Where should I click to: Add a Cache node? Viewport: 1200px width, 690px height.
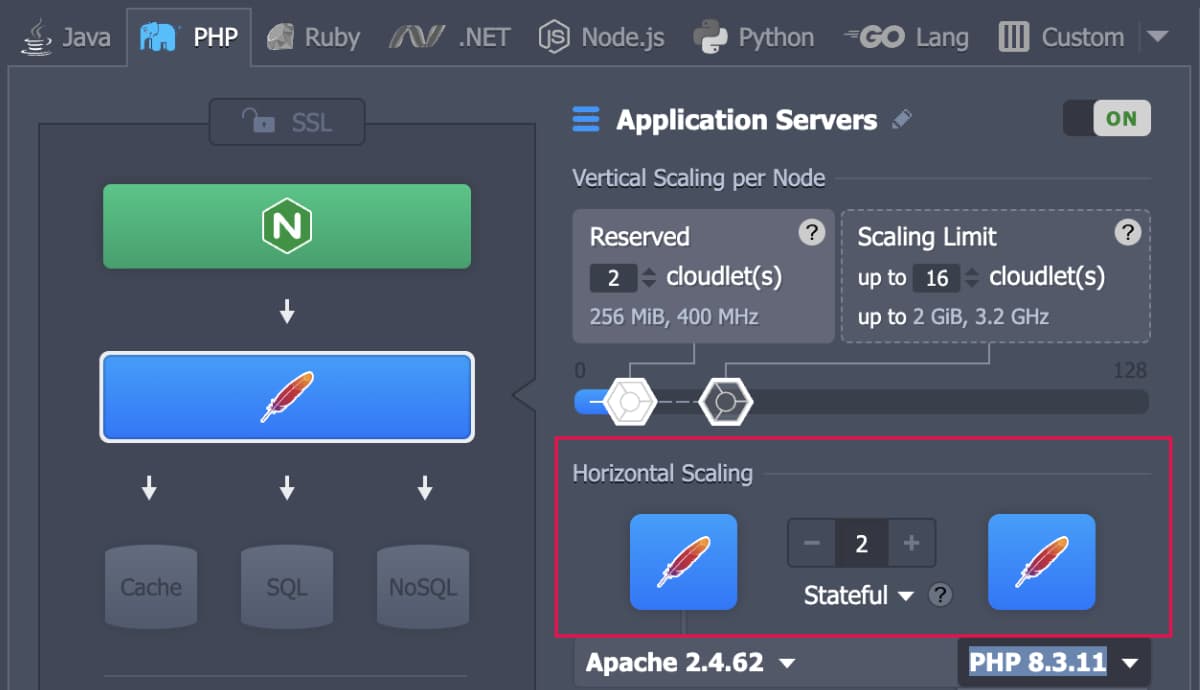pos(150,587)
